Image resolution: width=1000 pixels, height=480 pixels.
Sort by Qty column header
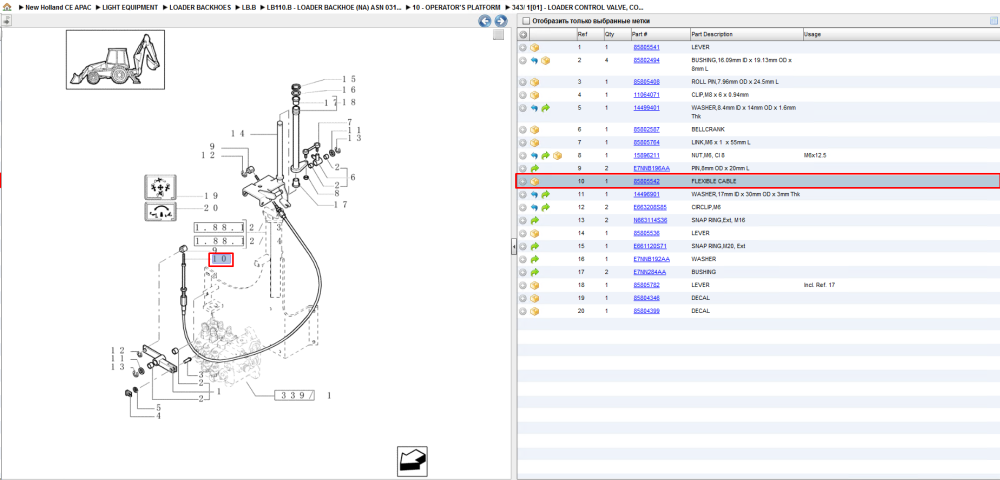pyautogui.click(x=610, y=34)
